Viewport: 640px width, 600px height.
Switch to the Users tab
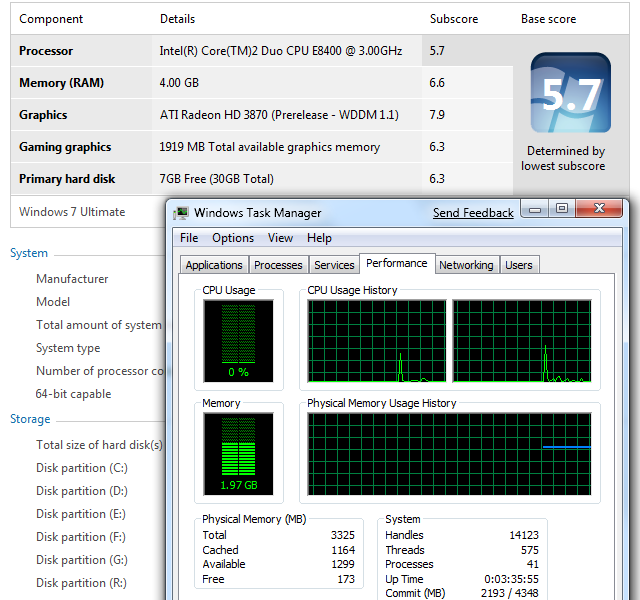click(x=519, y=265)
